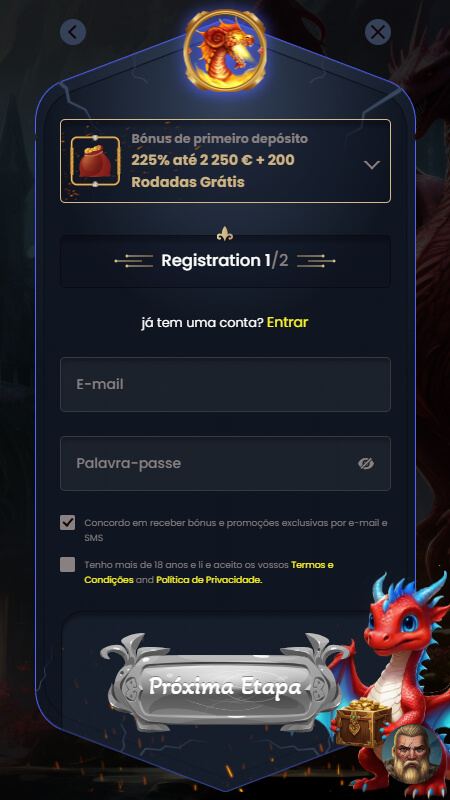This screenshot has width=450, height=800.
Task: Open the Política de Privacidade link
Action: (x=209, y=580)
